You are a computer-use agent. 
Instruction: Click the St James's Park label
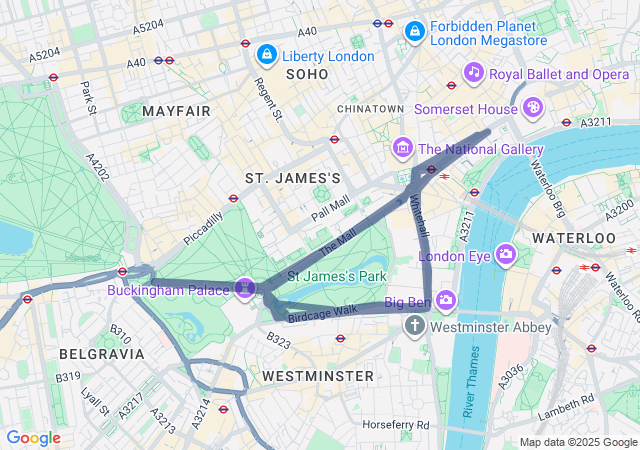tap(337, 276)
